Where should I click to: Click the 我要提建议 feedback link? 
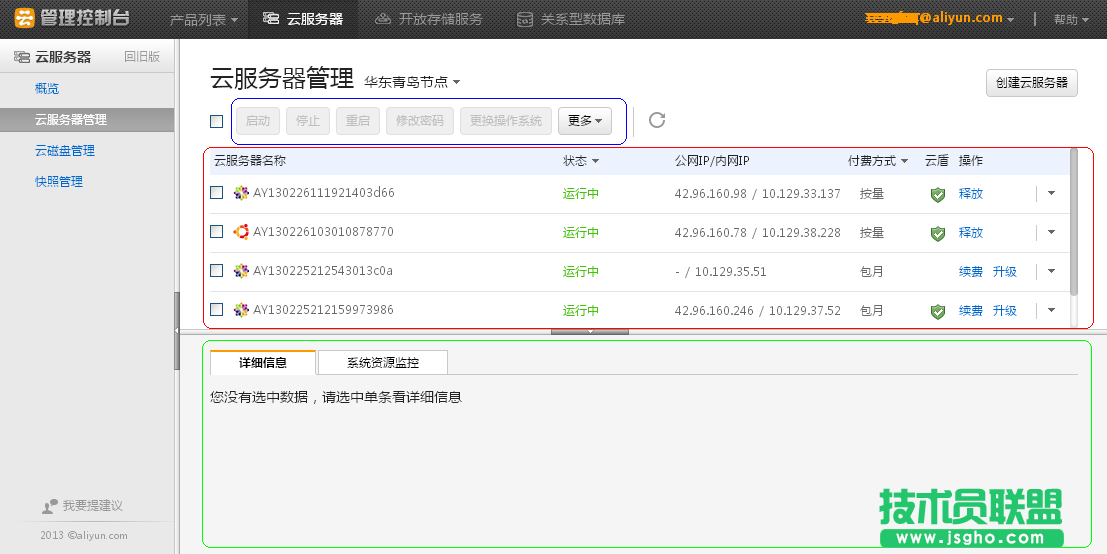pyautogui.click(x=92, y=506)
